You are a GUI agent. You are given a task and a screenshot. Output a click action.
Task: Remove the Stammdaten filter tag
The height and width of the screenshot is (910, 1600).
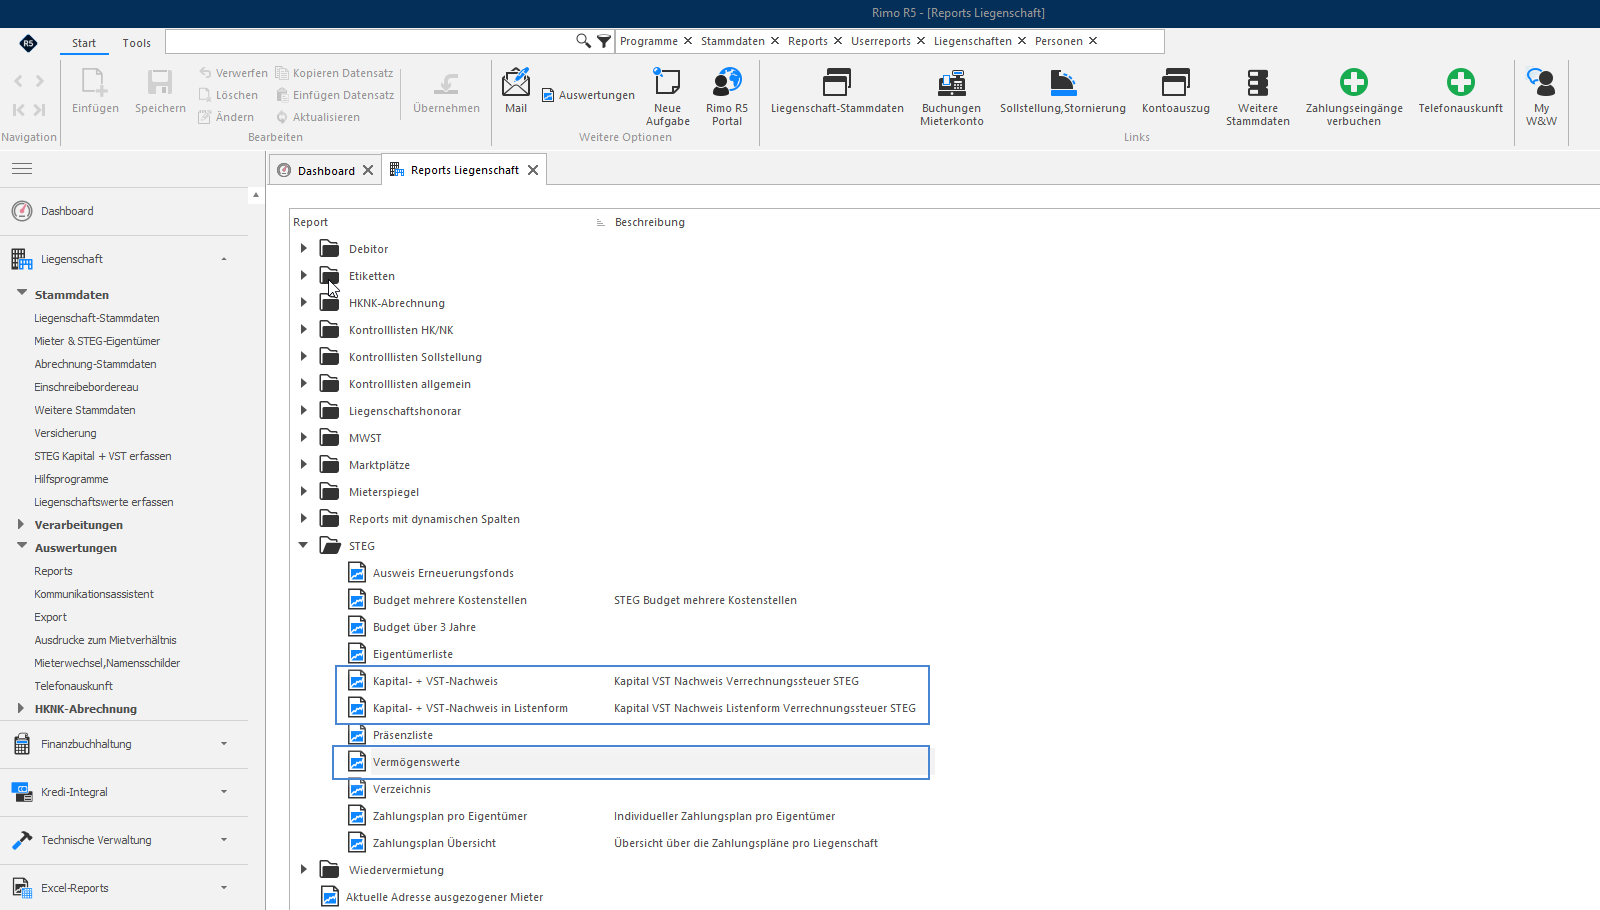click(x=775, y=41)
